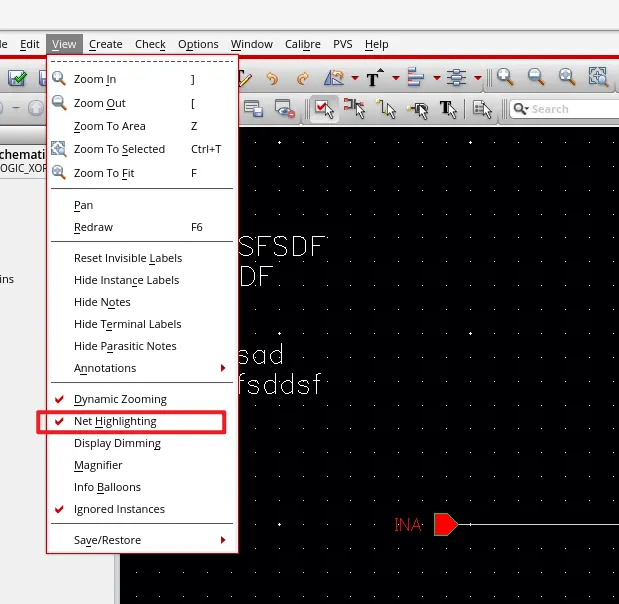This screenshot has width=619, height=604.
Task: Click the select text labels cursor icon
Action: [x=448, y=109]
